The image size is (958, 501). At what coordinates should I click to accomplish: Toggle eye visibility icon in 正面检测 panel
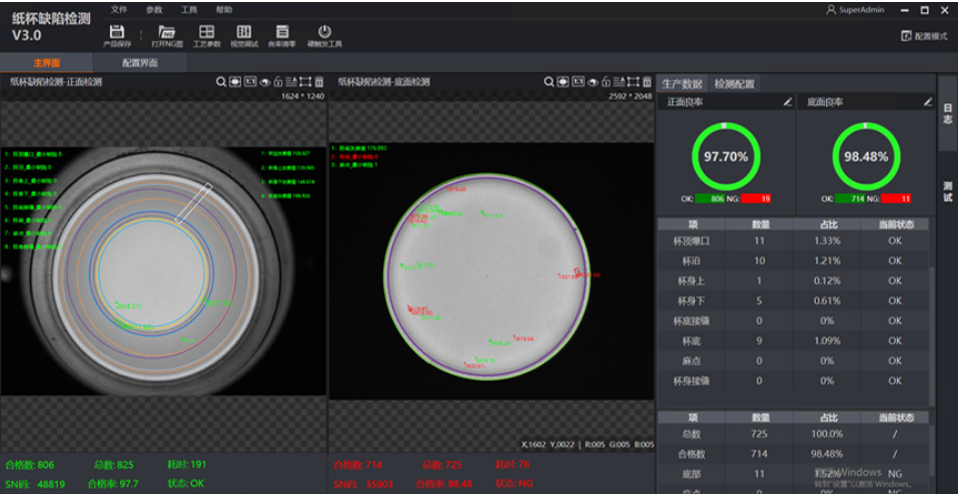(x=264, y=82)
